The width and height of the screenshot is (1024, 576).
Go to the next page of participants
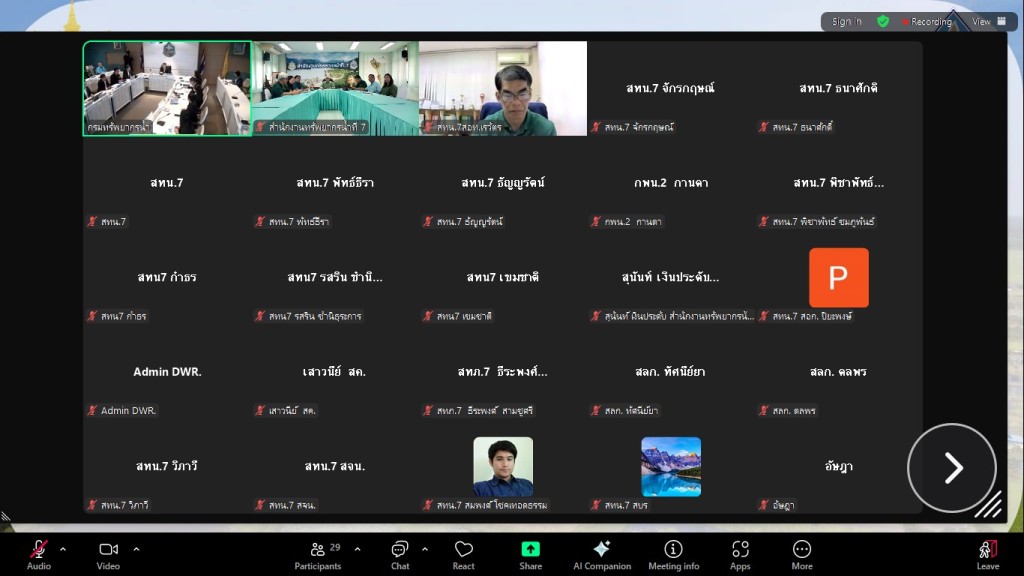click(x=952, y=468)
